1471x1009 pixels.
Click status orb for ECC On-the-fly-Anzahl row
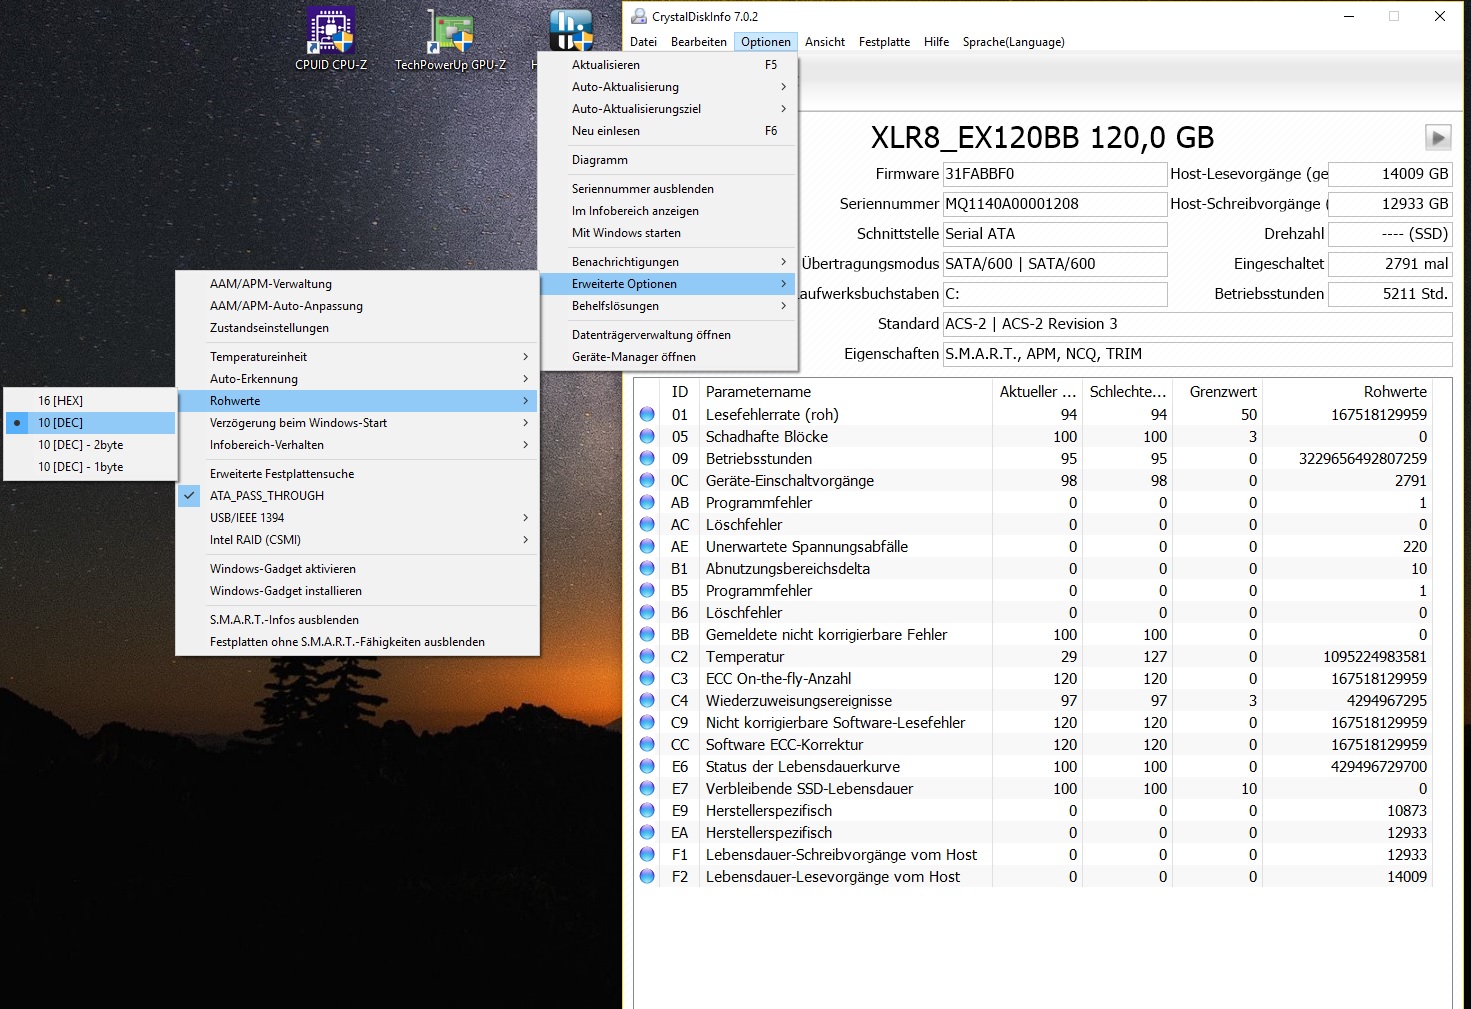click(x=647, y=678)
